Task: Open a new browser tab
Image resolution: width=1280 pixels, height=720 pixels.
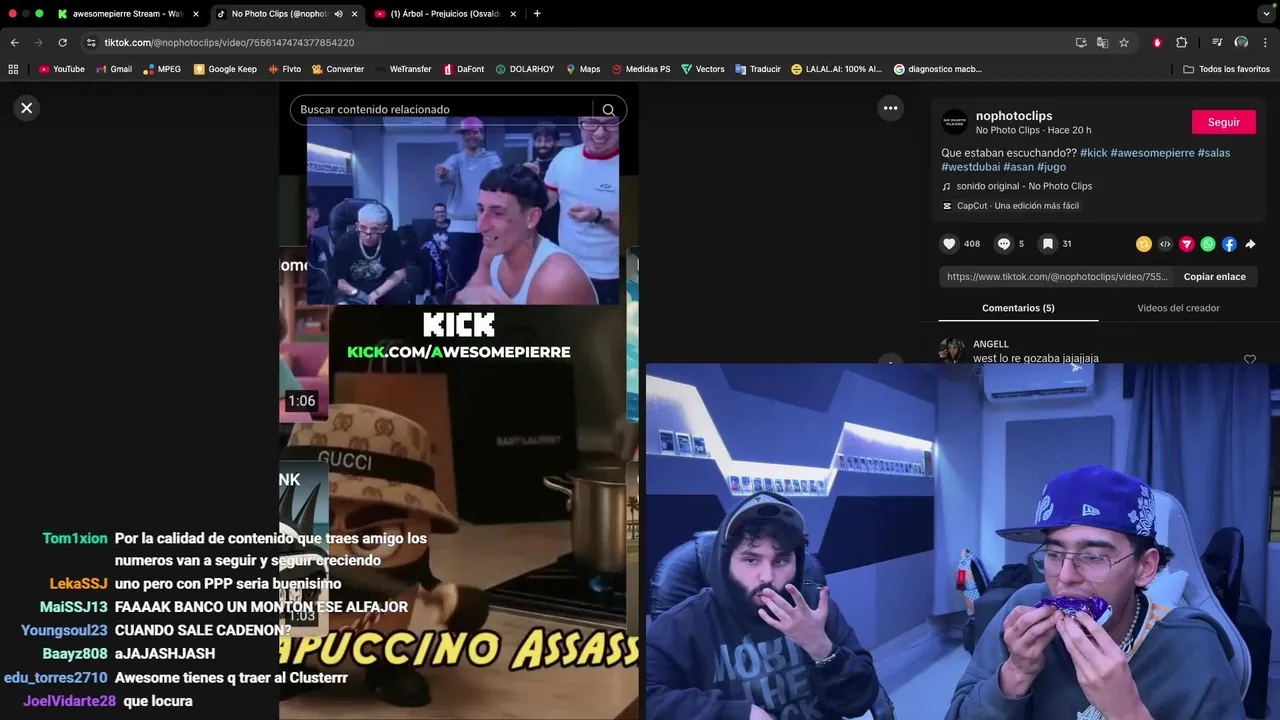Action: point(537,14)
